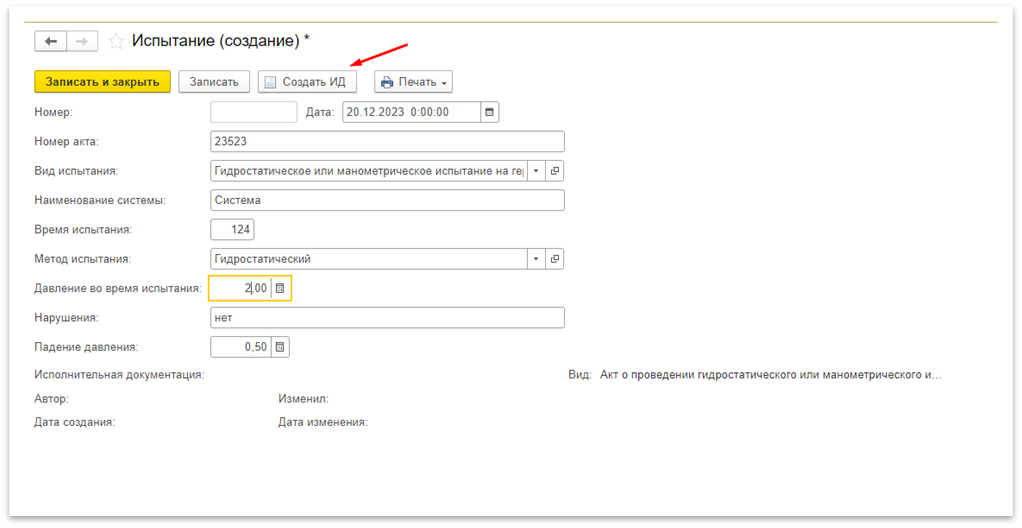Viewport: 1022px width, 528px height.
Task: Open calculator for Падение давления field
Action: click(x=281, y=347)
